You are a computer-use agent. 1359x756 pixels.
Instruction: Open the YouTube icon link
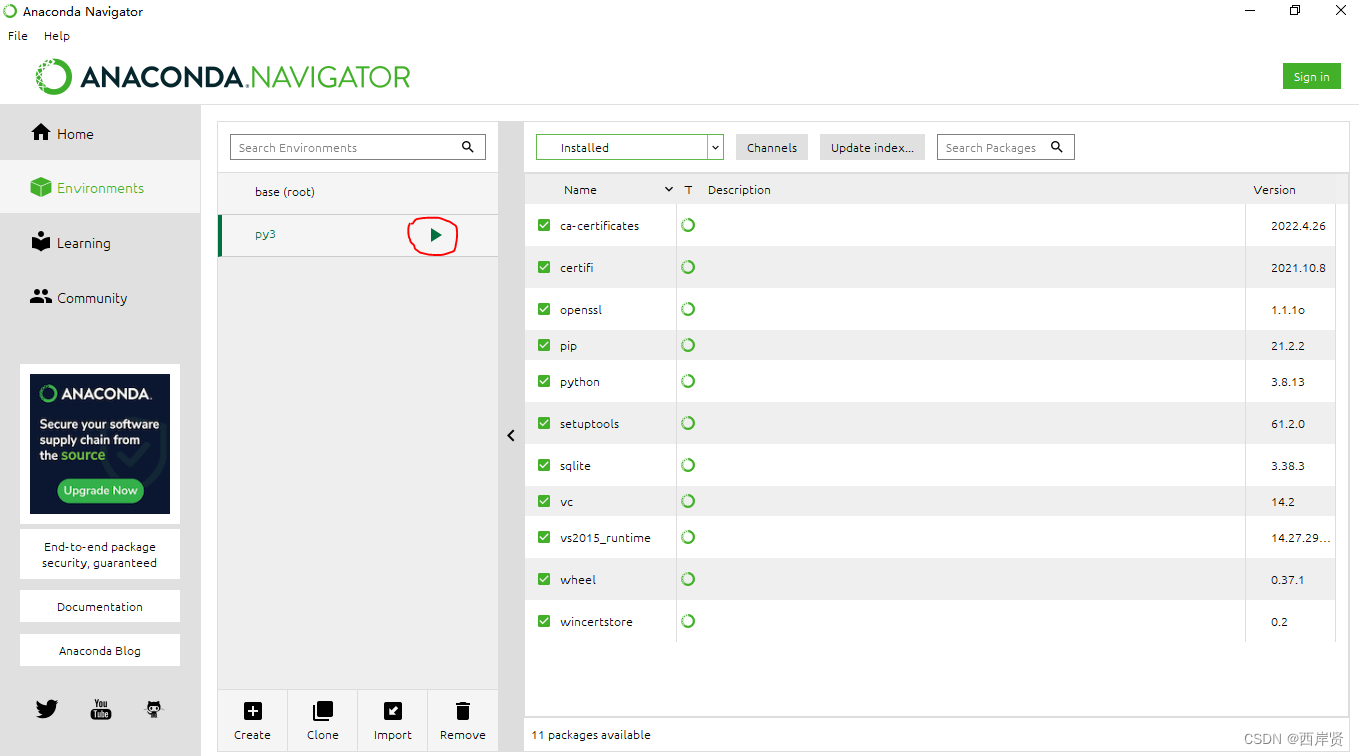click(101, 709)
